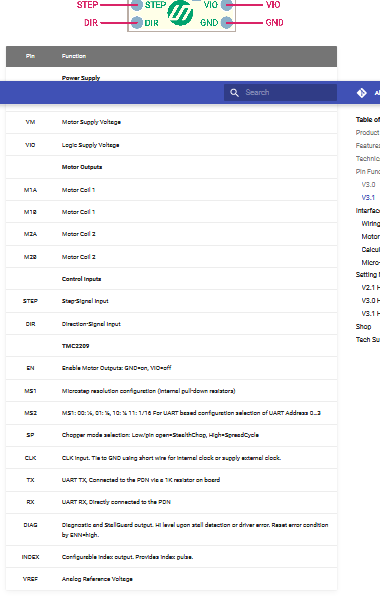This screenshot has width=380, height=604.
Task: Select the Interface section in contents
Action: coord(368,211)
